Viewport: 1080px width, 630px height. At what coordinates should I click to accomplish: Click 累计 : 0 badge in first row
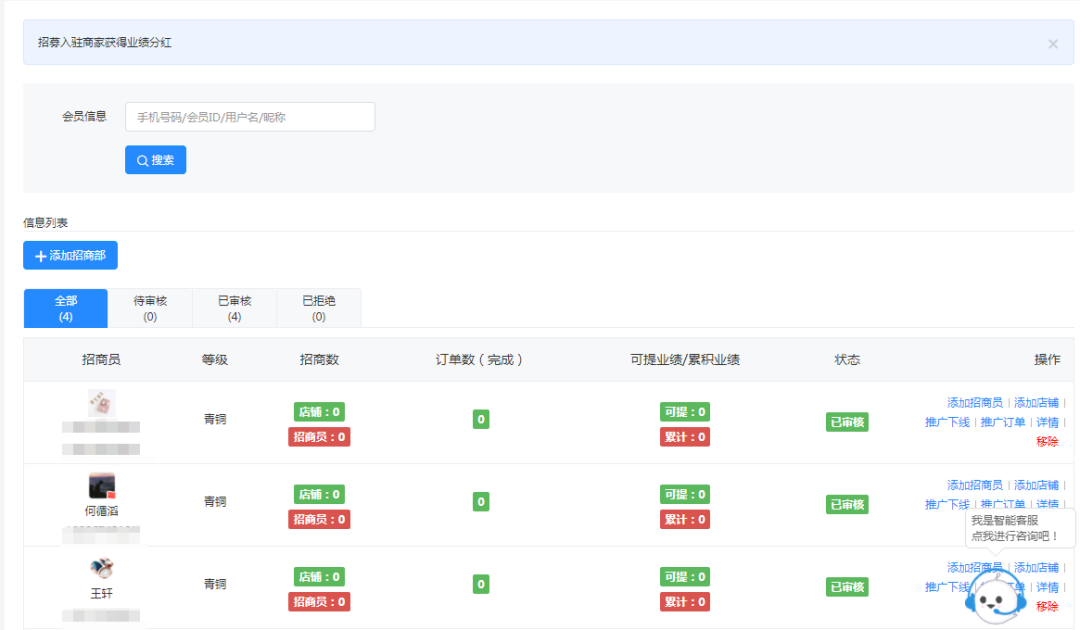click(685, 437)
